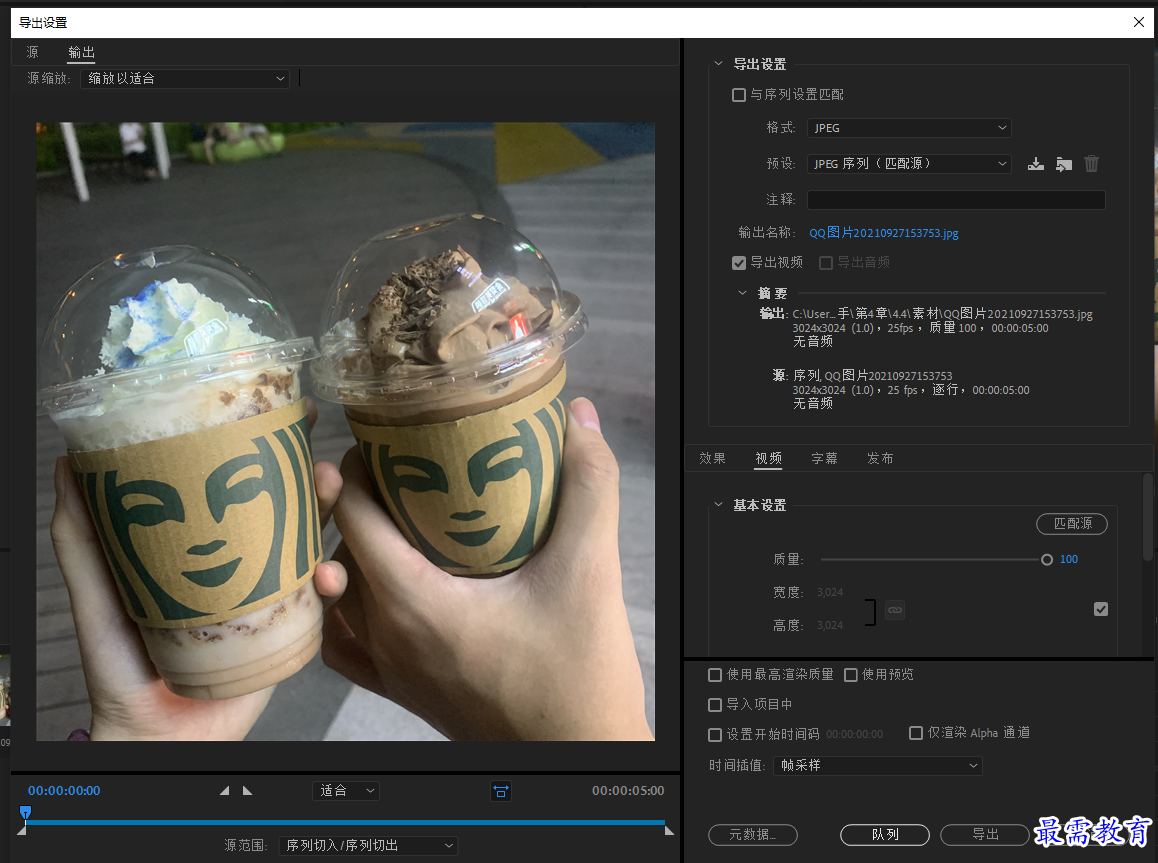Screen dimensions: 1158x863
Task: Click the quality value 100
Action: pyautogui.click(x=1069, y=560)
